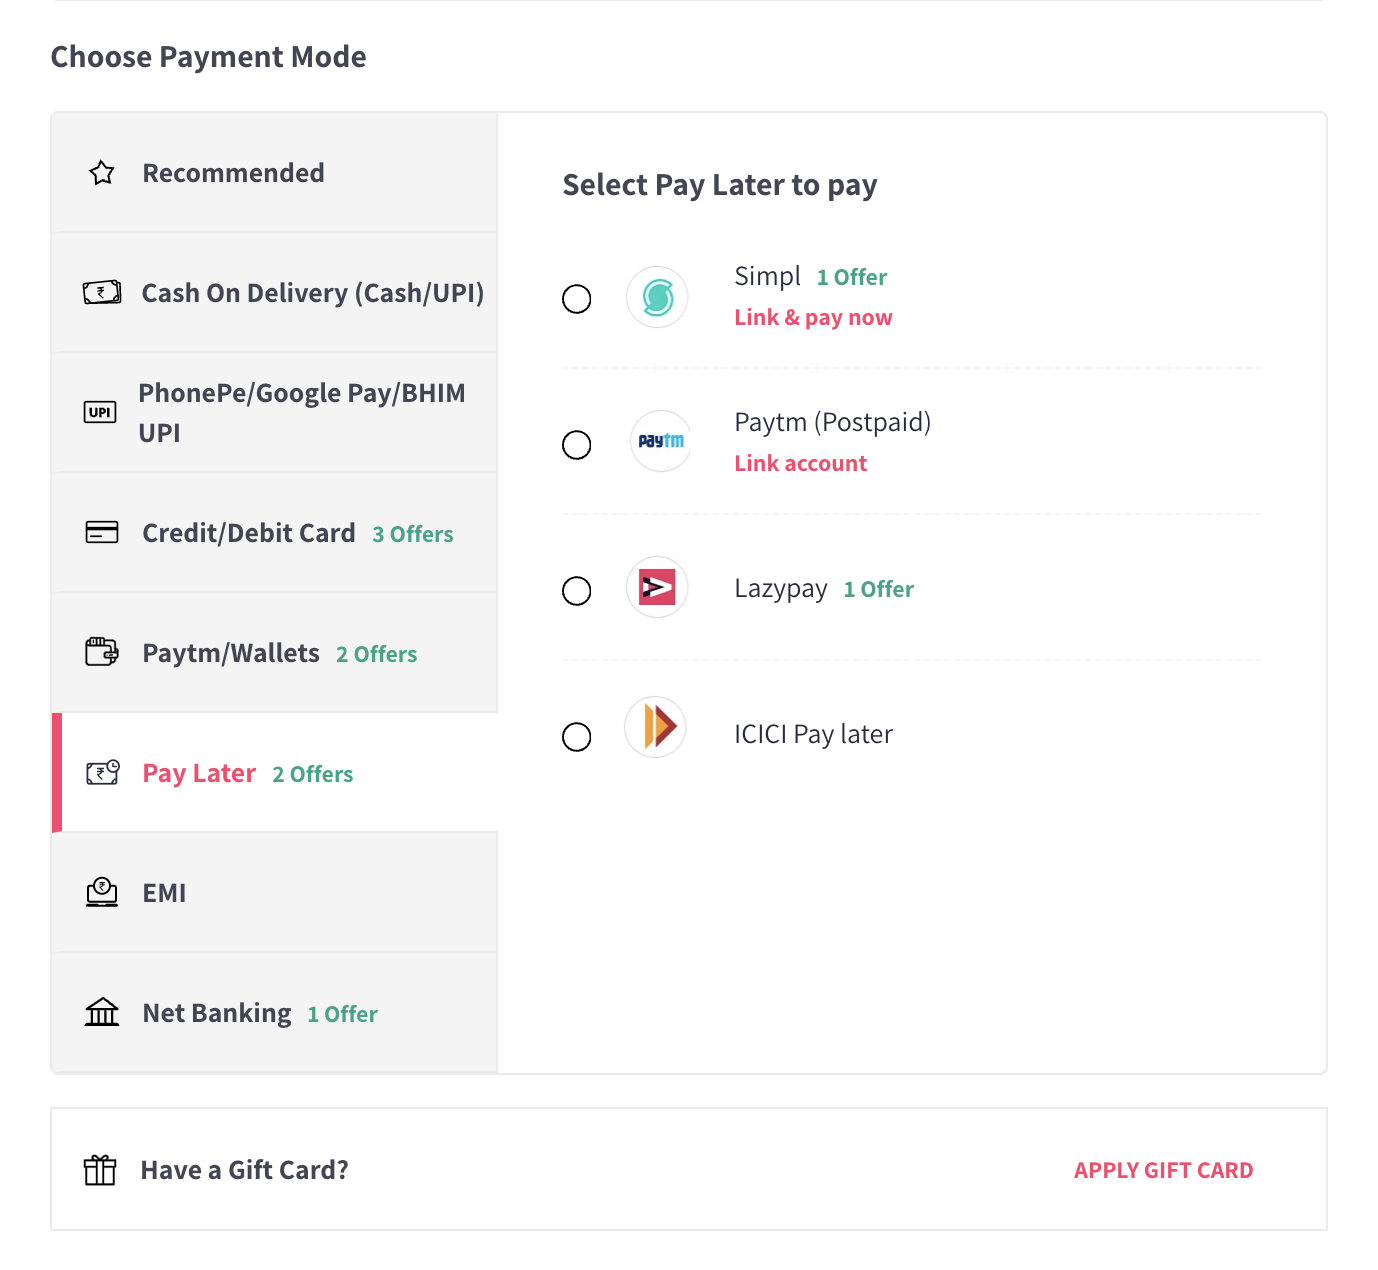Click the Lazypay brand icon
This screenshot has width=1378, height=1270.
tap(657, 587)
